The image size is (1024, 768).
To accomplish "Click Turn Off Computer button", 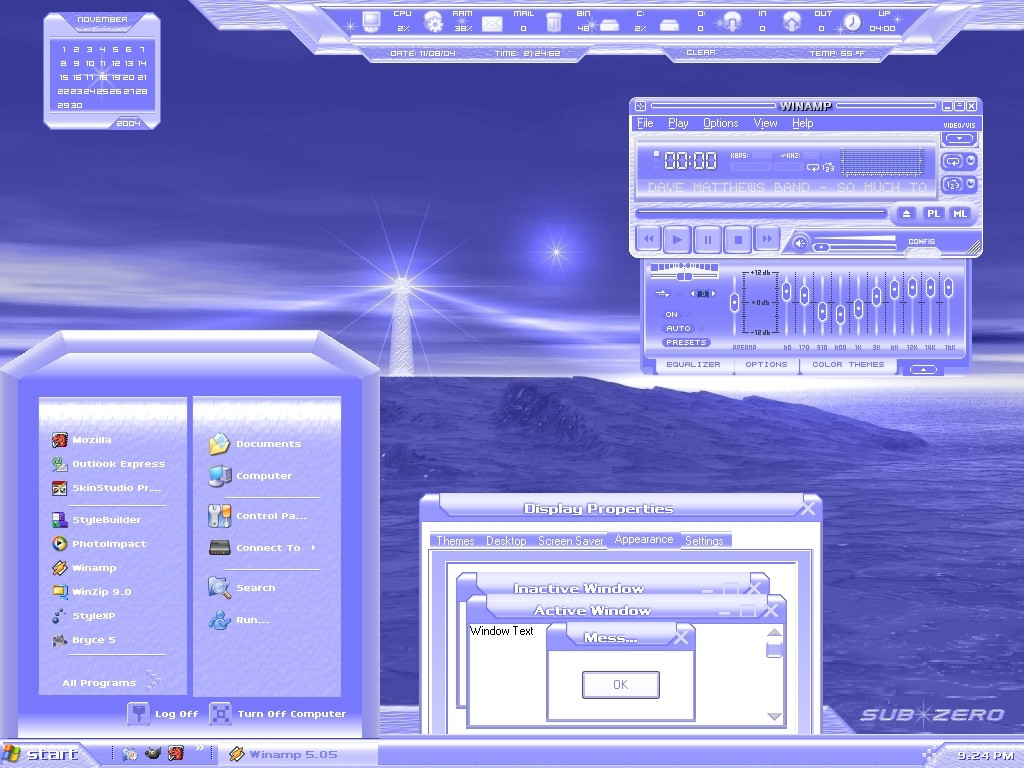I will coord(278,714).
